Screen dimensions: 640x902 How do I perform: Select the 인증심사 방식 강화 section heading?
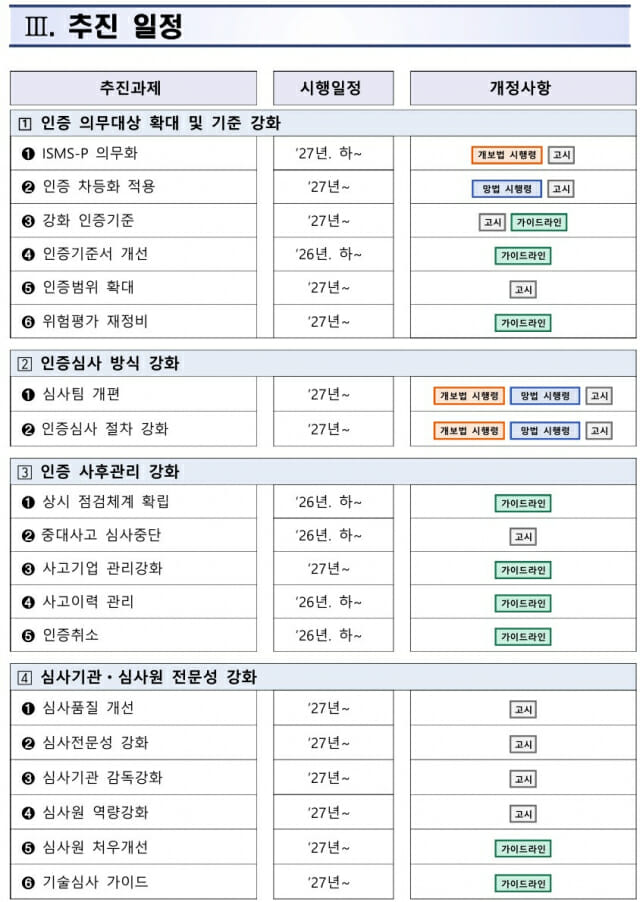(110, 363)
